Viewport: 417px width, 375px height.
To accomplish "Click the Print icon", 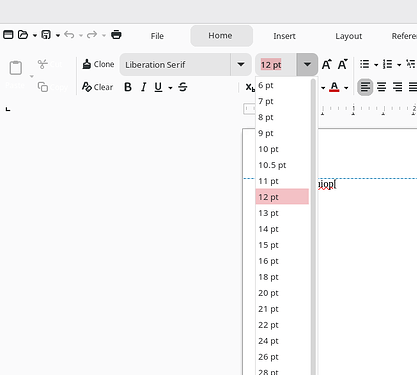I will point(116,35).
